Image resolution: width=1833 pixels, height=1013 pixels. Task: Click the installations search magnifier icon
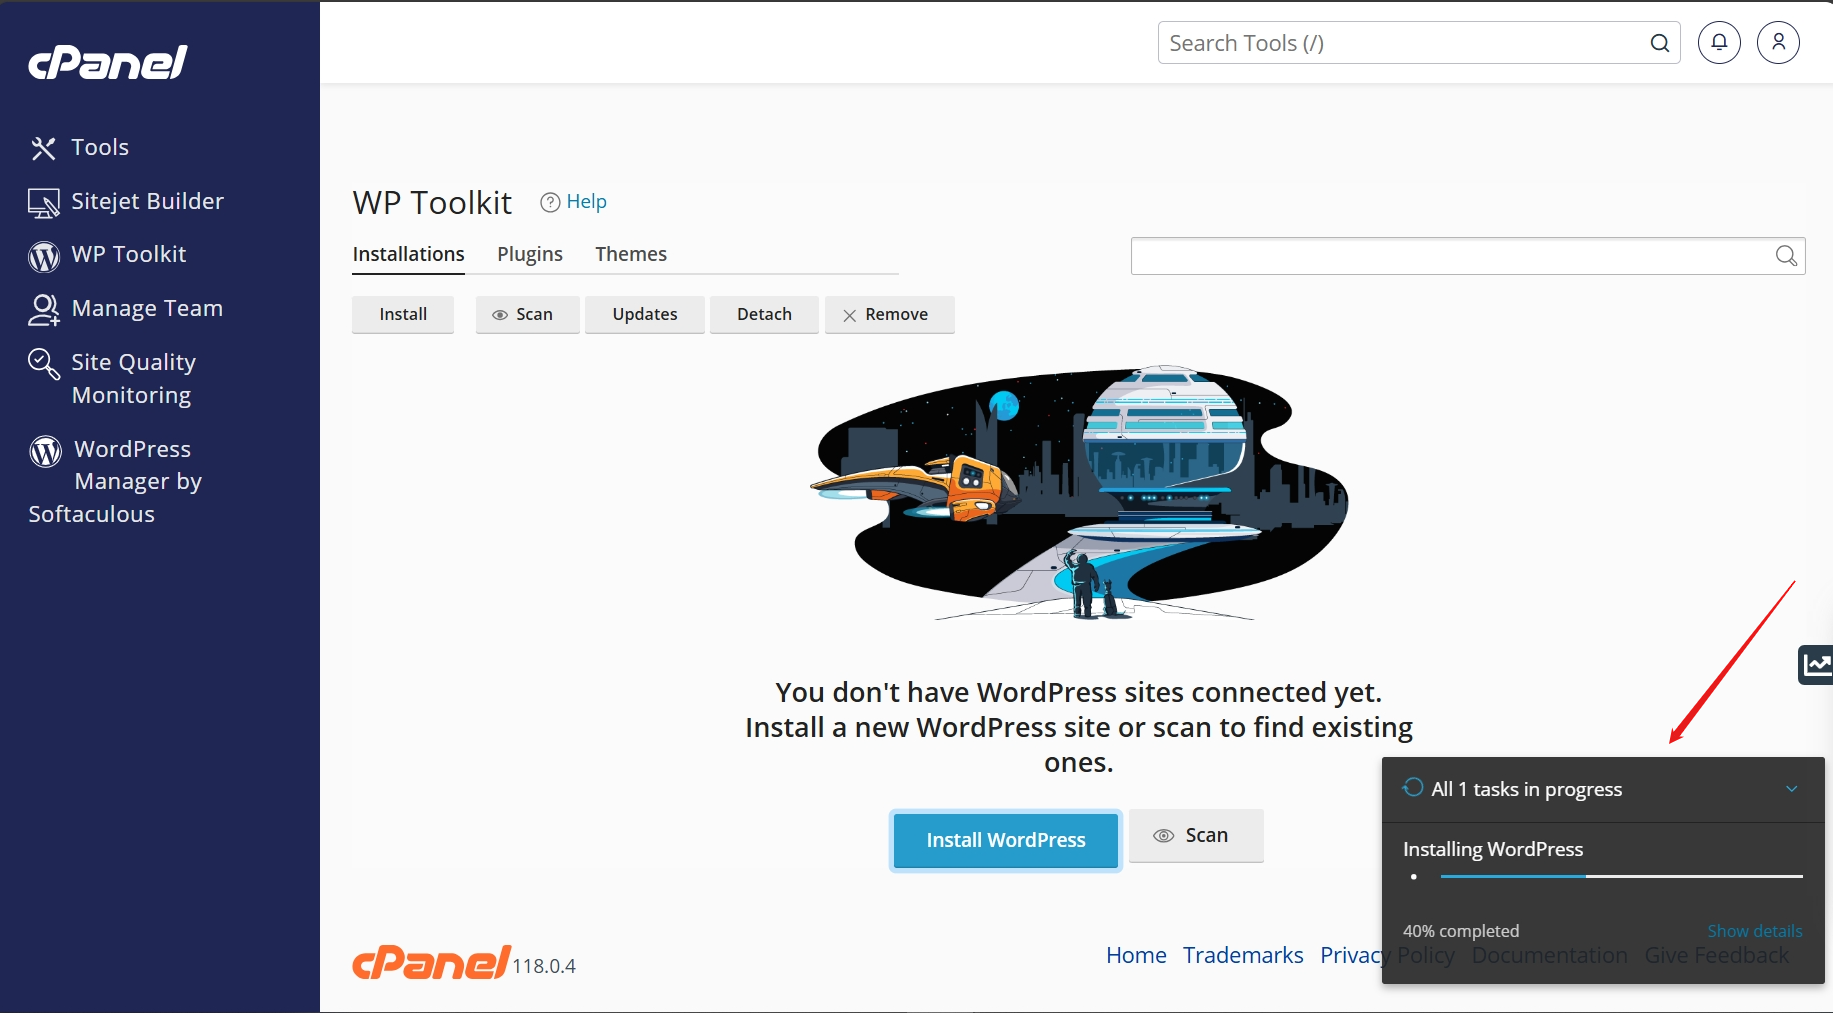pyautogui.click(x=1786, y=256)
